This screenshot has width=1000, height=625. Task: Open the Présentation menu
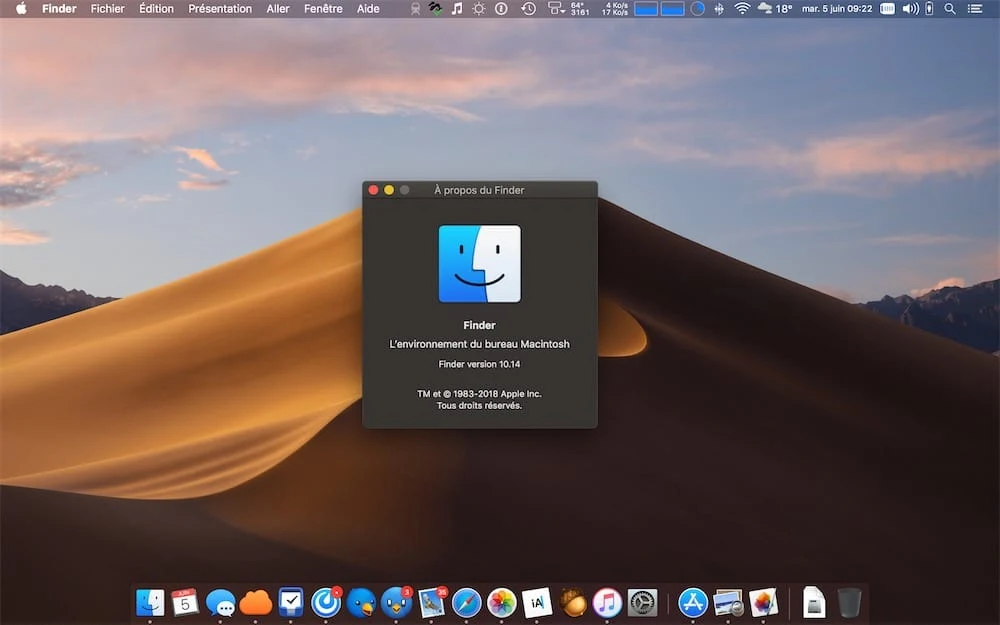[220, 9]
